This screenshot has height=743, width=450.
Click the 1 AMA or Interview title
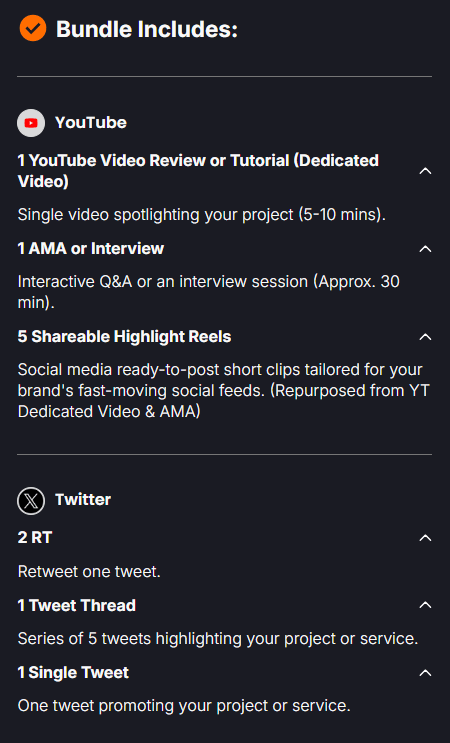pos(91,248)
